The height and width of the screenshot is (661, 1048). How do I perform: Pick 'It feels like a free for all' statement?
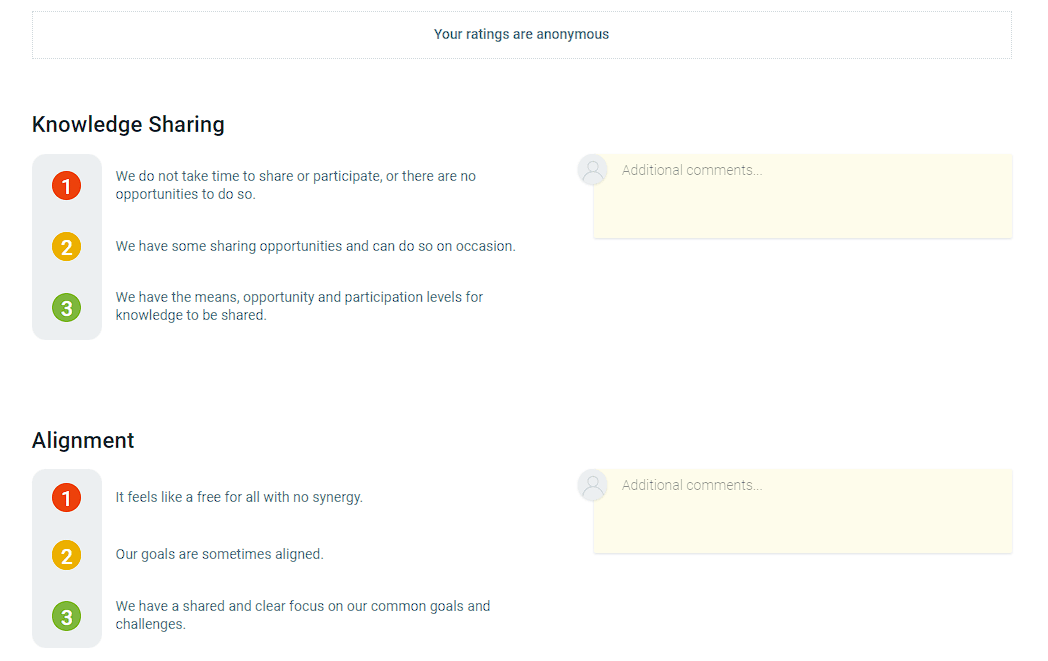tap(239, 497)
